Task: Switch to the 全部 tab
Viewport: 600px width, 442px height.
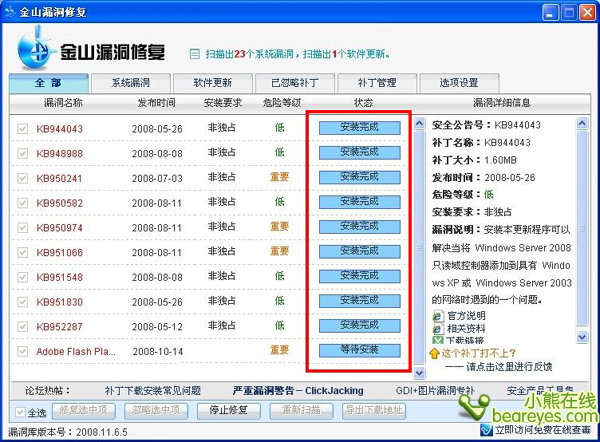Action: pyautogui.click(x=49, y=83)
